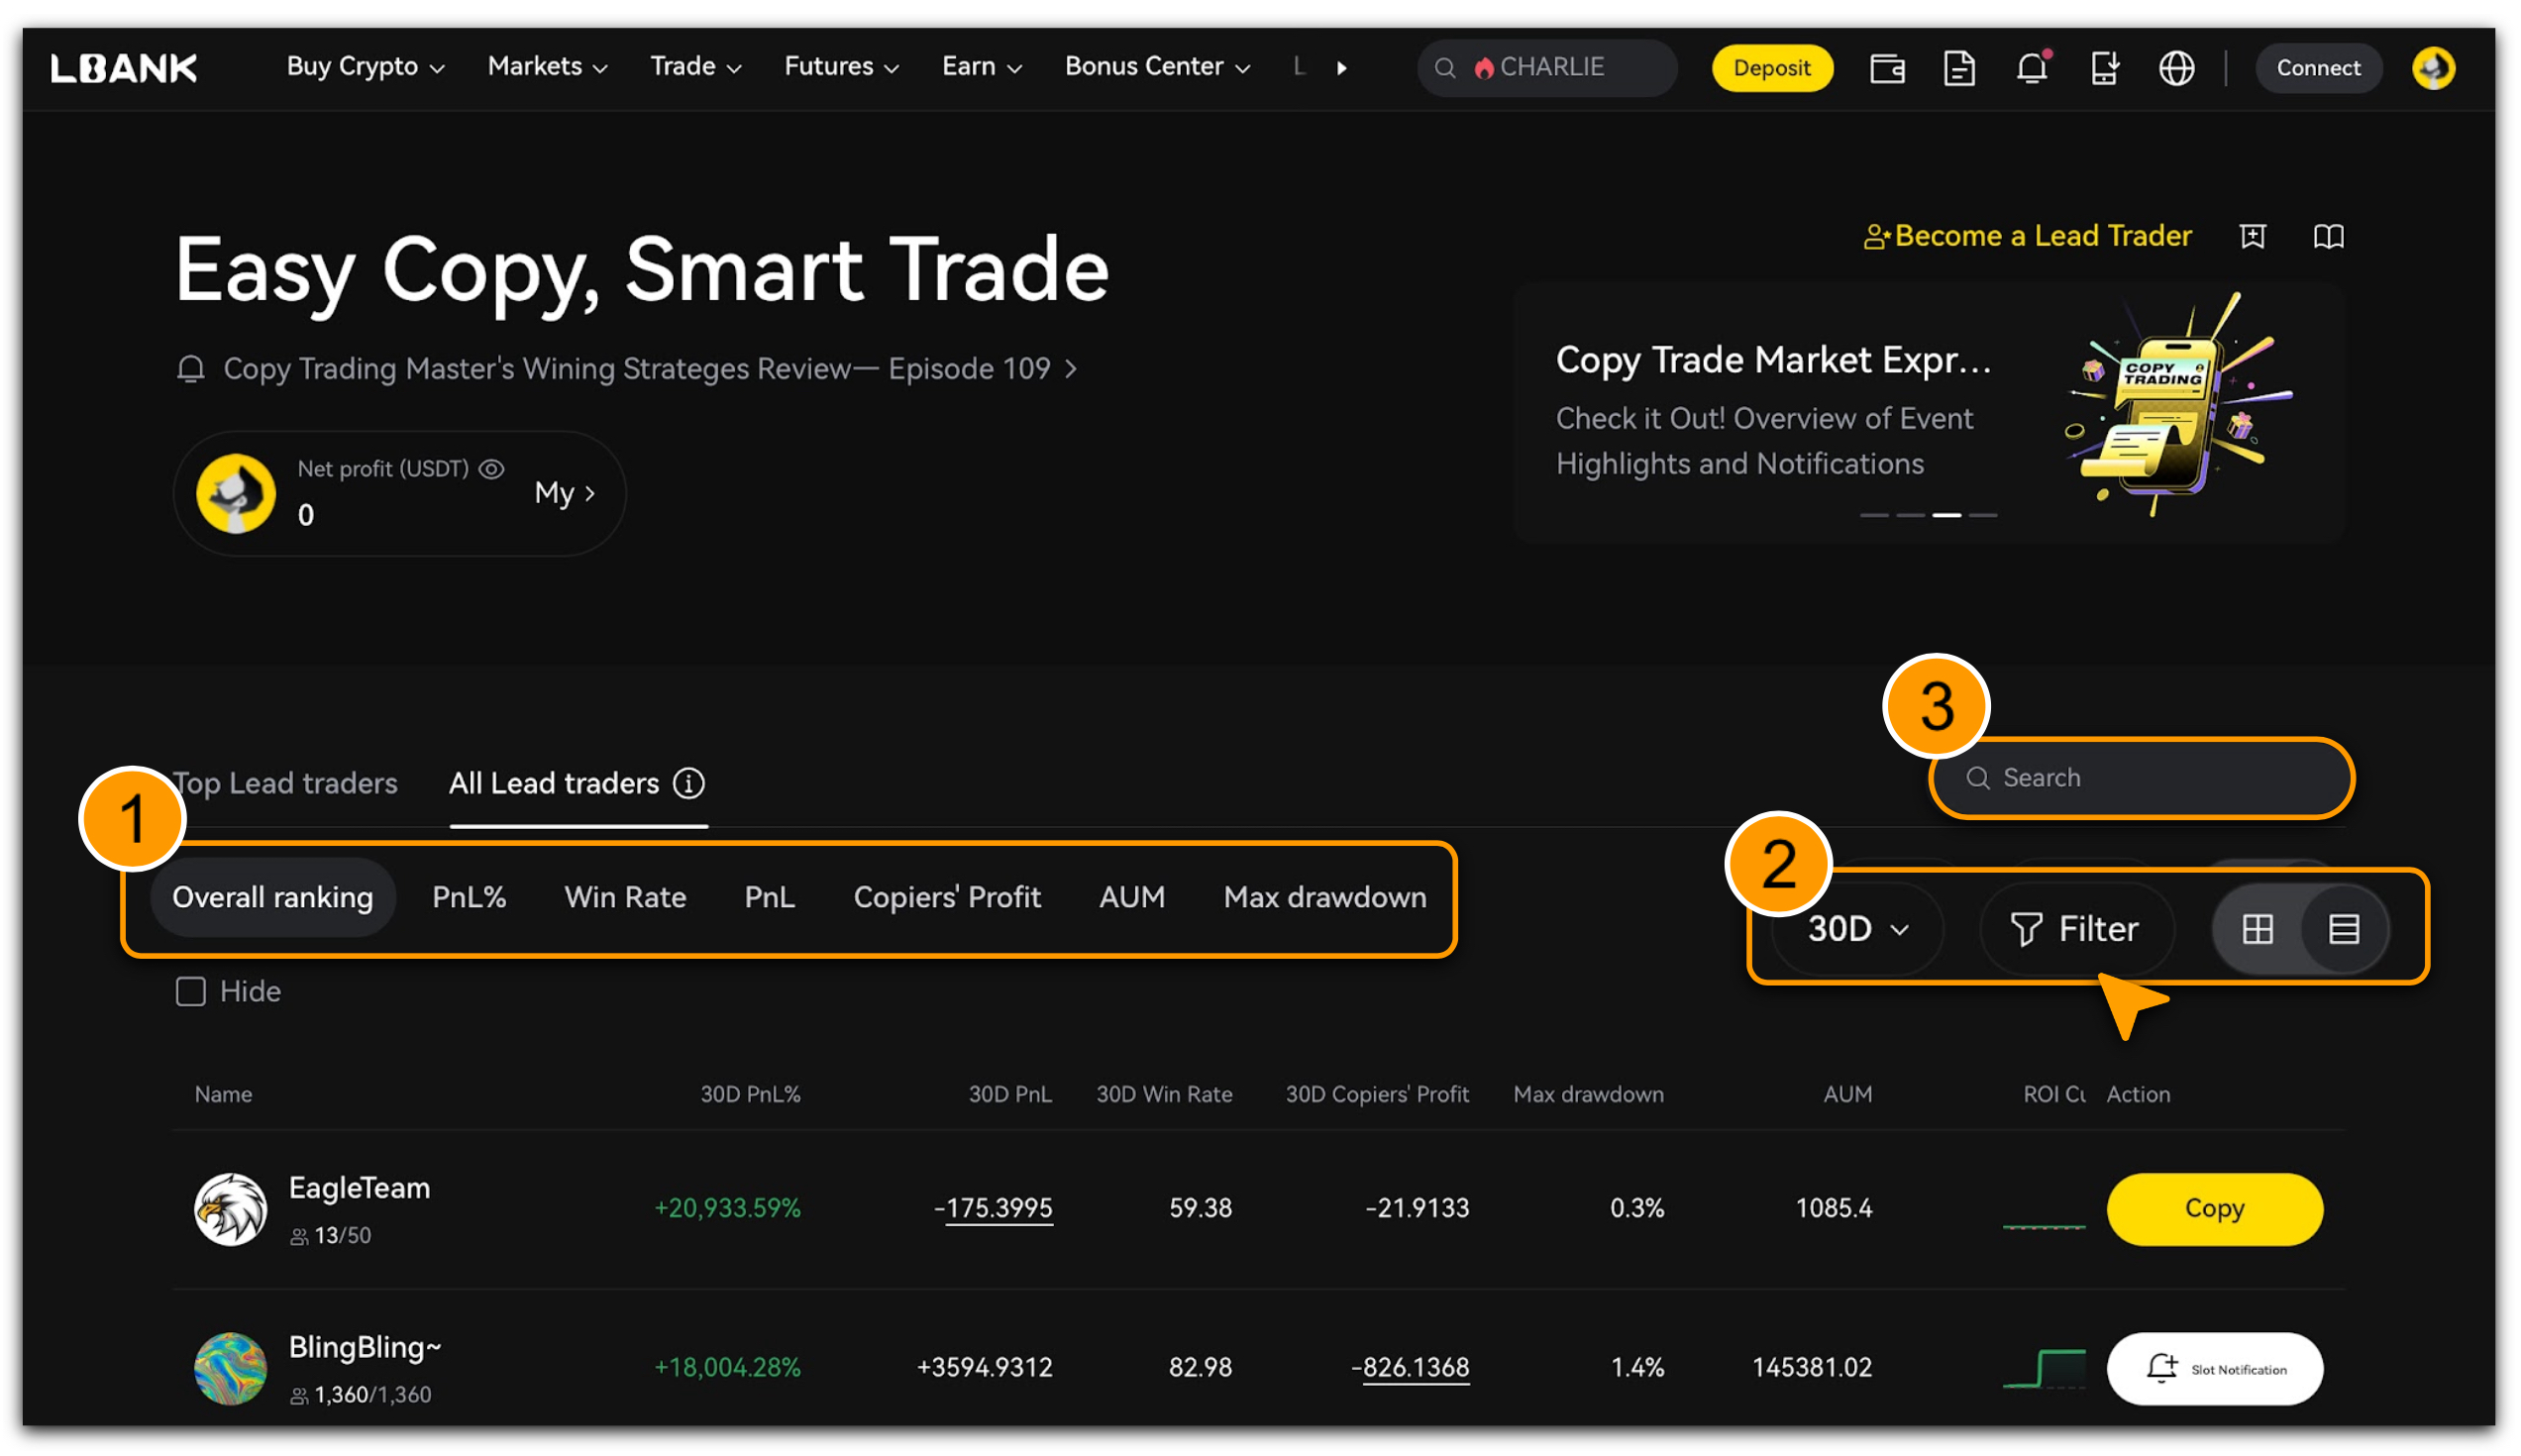2521x1456 pixels.
Task: Switch to grid card view
Action: [2257, 929]
